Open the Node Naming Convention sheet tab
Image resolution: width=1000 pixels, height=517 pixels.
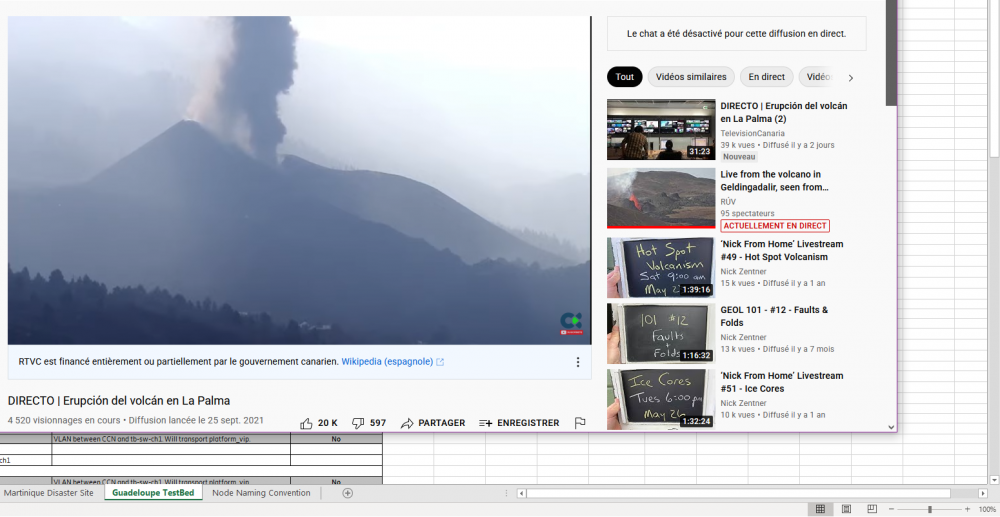pos(262,493)
